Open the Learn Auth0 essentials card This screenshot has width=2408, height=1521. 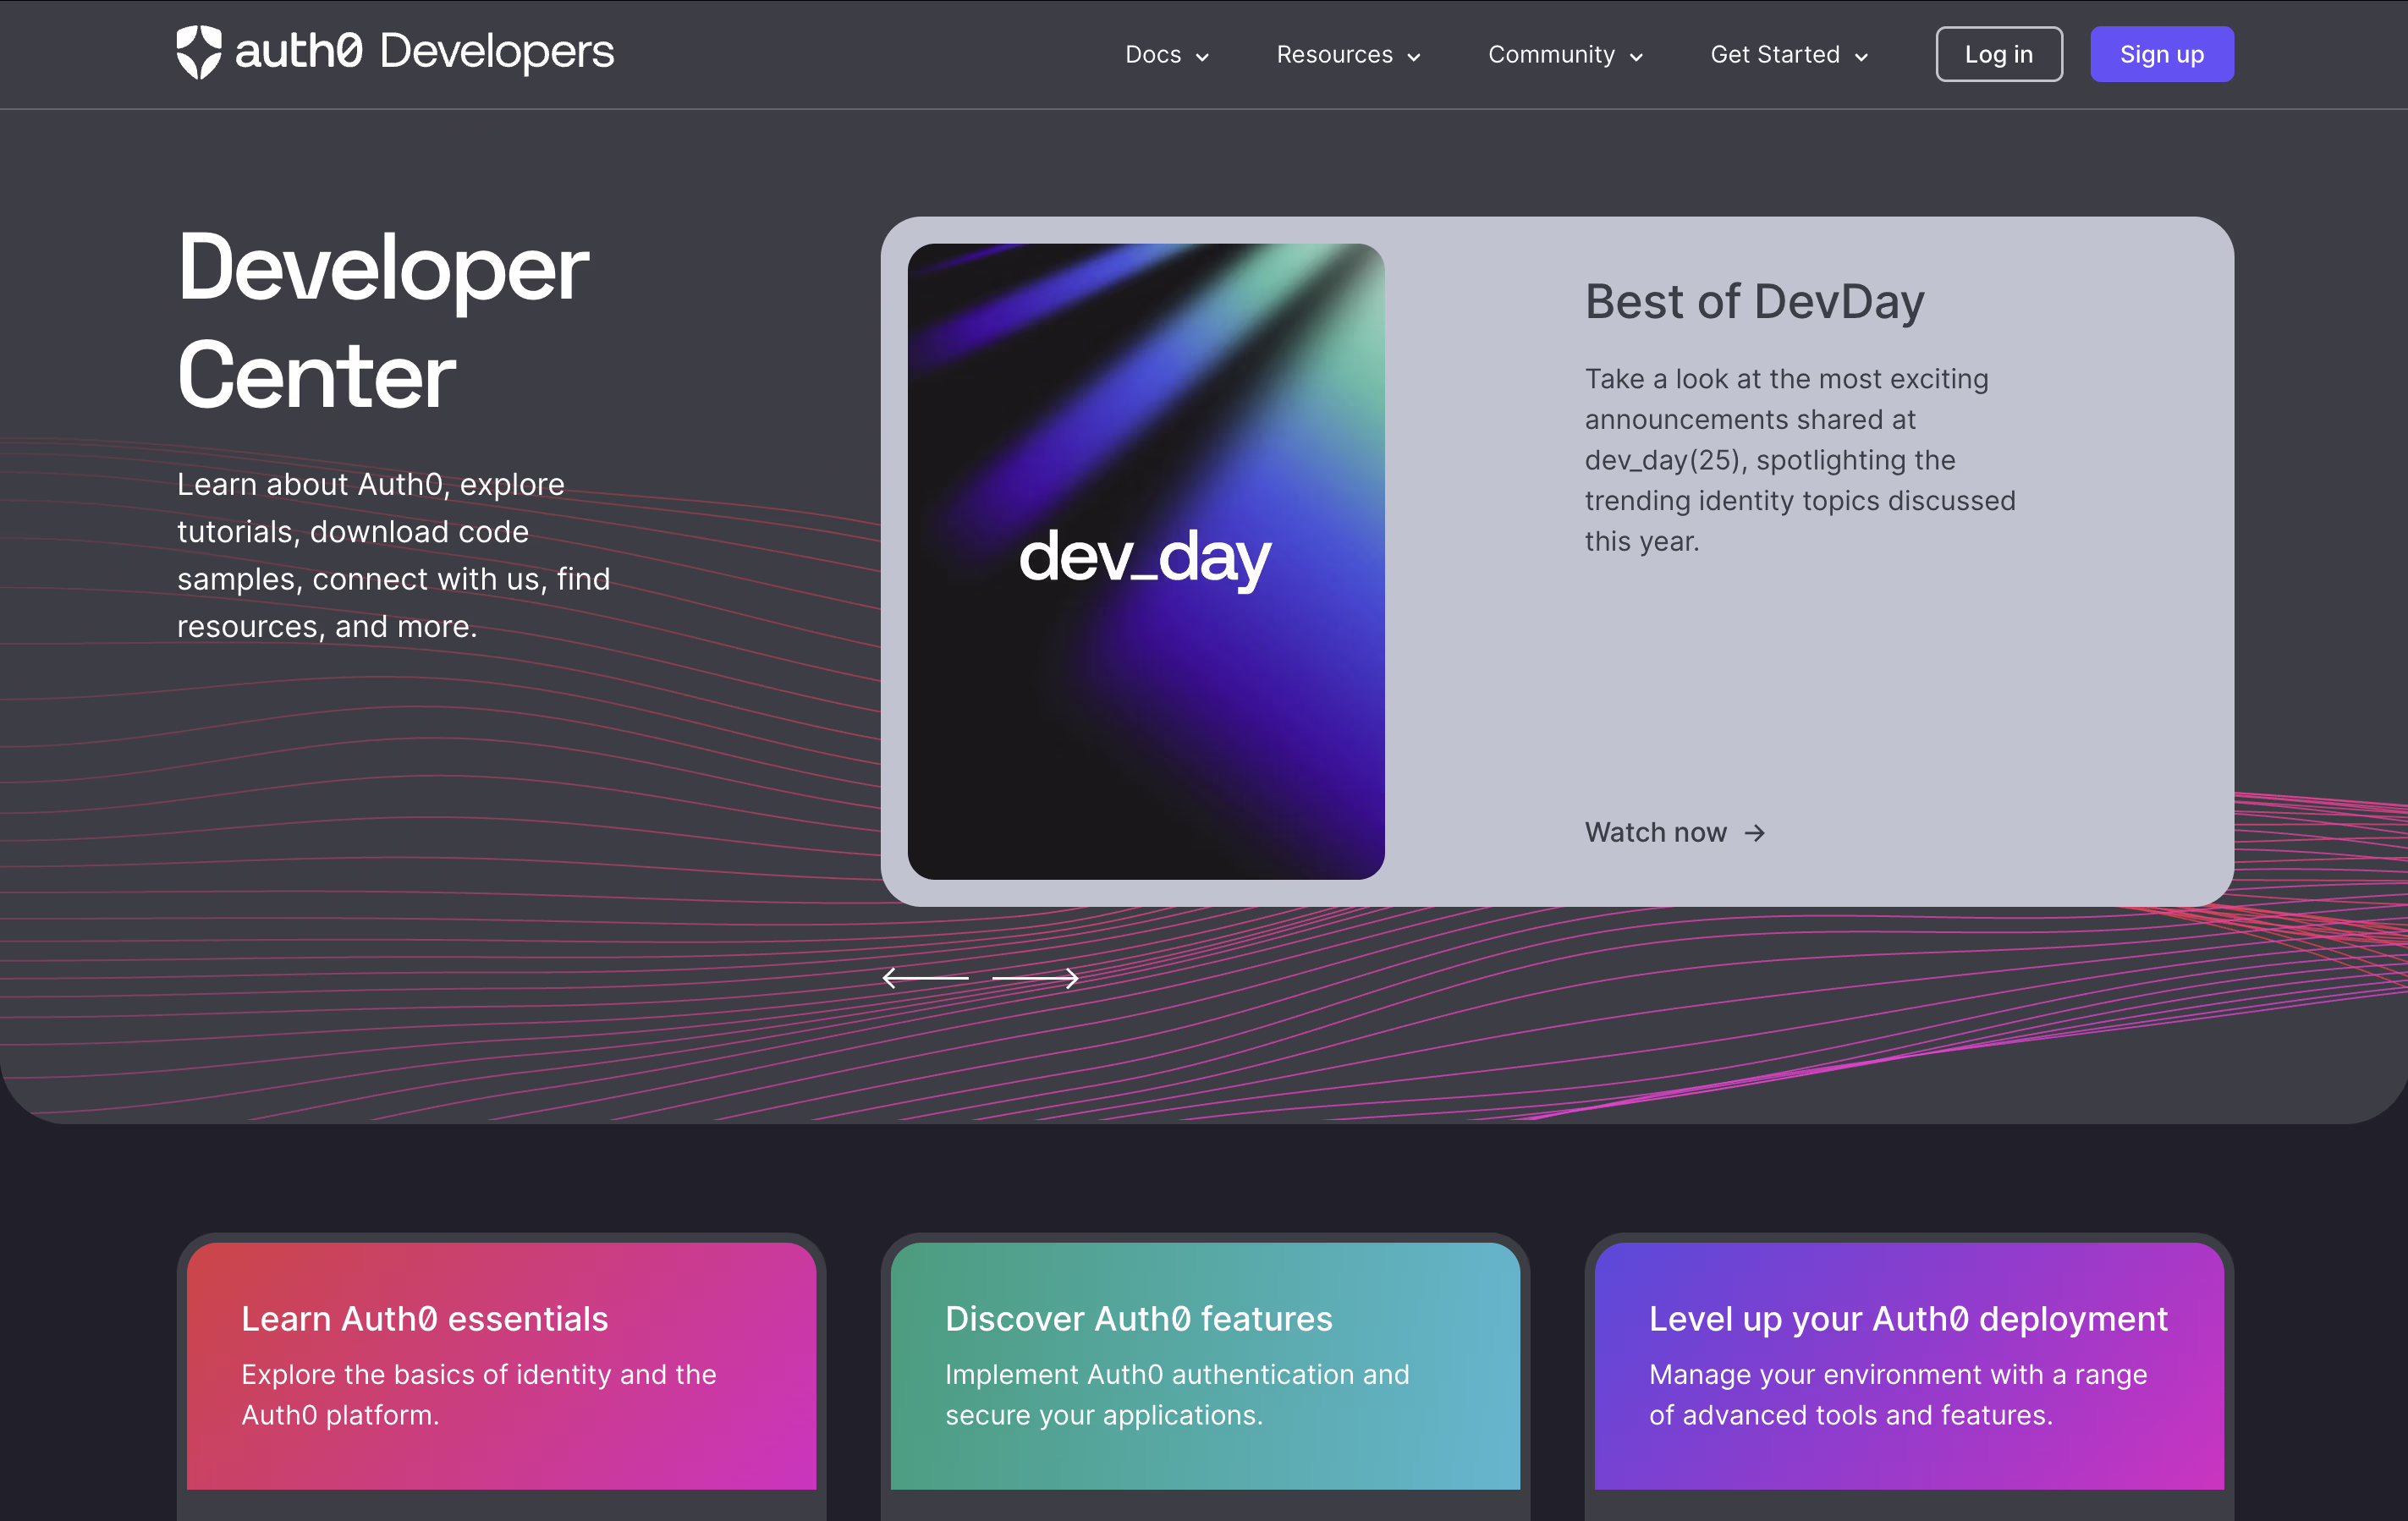click(501, 1365)
